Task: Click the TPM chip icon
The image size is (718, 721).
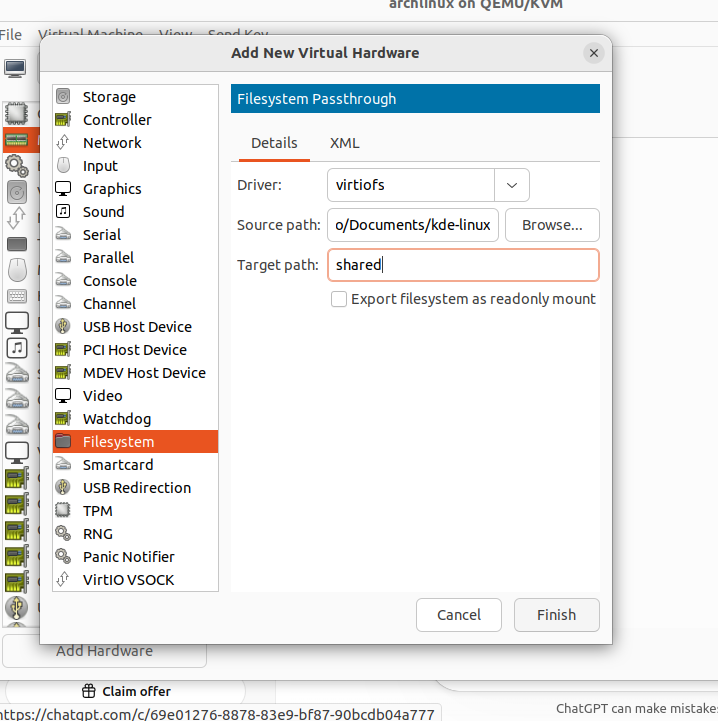Action: point(63,511)
